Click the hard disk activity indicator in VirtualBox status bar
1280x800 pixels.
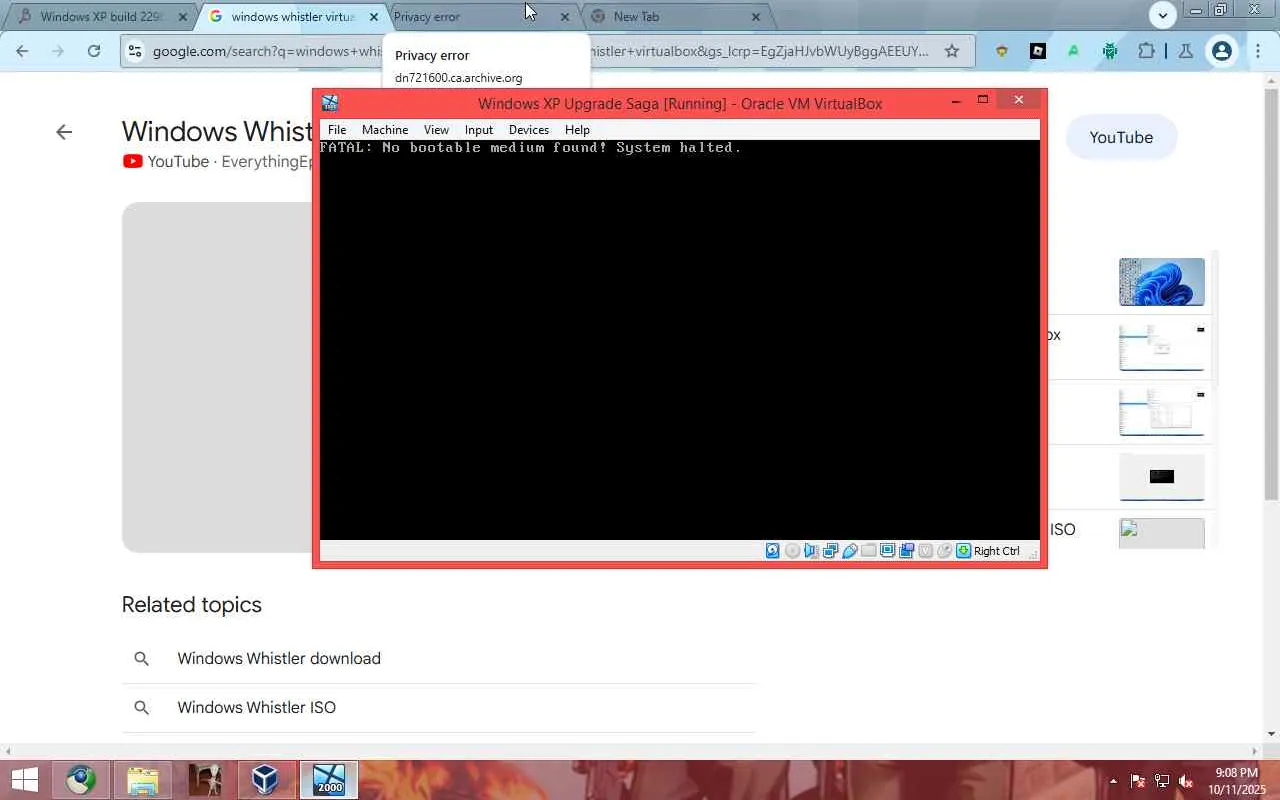pyautogui.click(x=773, y=551)
